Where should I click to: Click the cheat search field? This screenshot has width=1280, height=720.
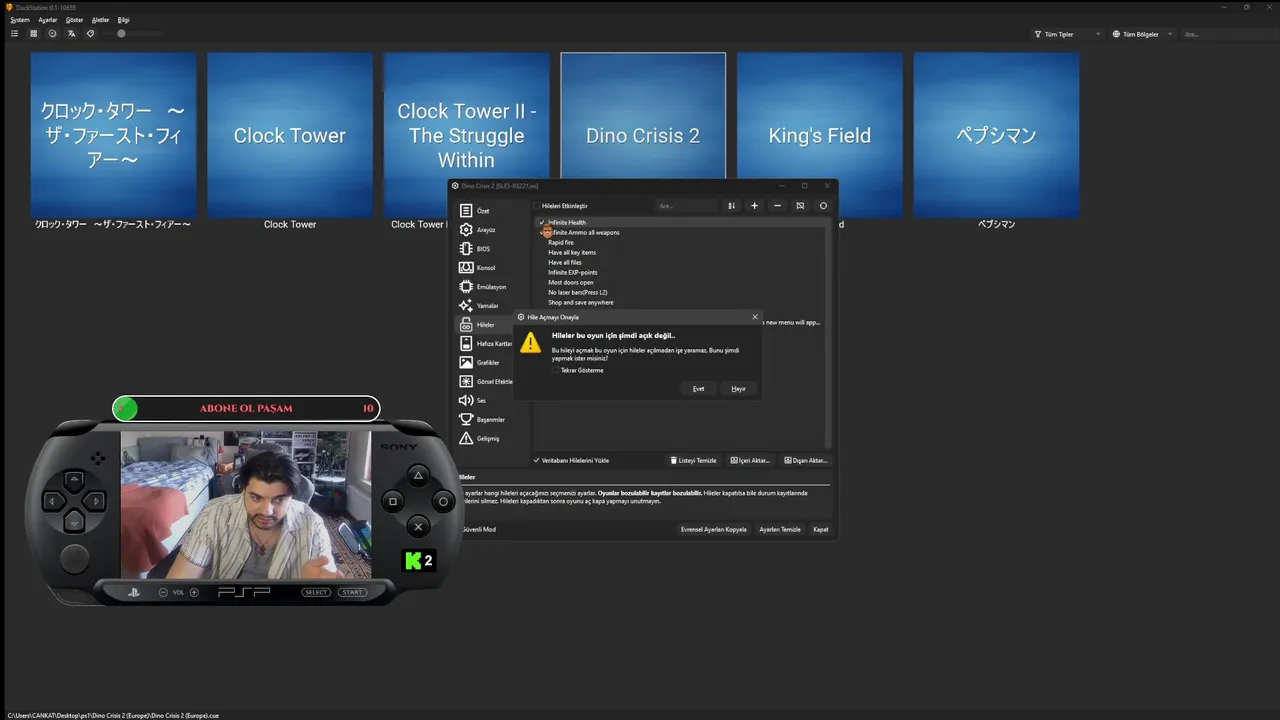point(688,206)
